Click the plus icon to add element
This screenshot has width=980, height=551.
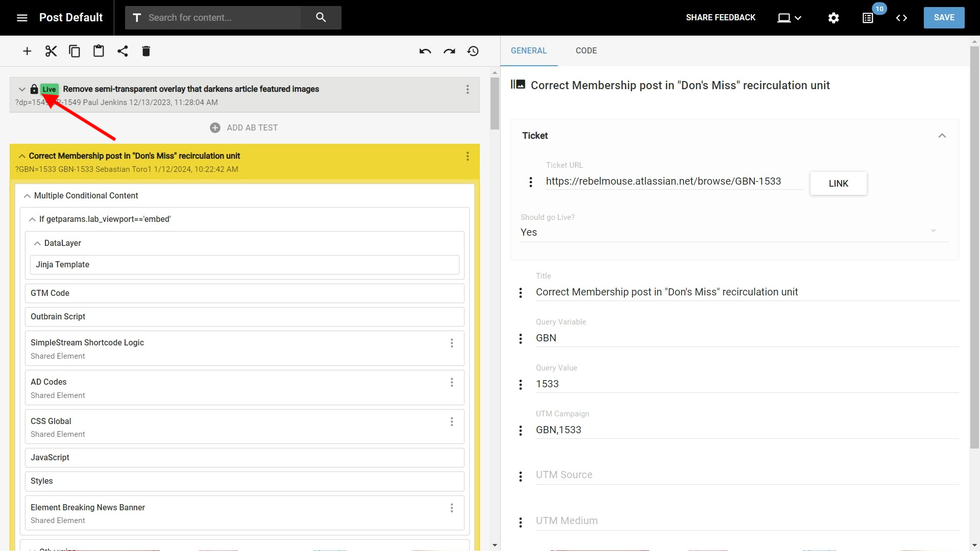tap(27, 51)
